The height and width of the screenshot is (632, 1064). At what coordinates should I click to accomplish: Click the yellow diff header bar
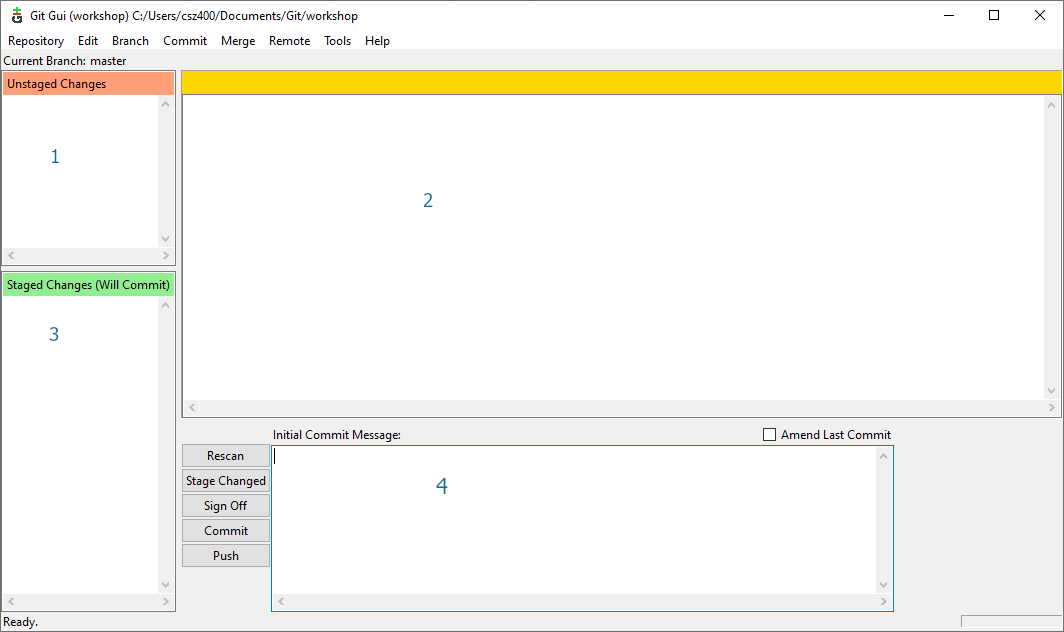(x=620, y=83)
